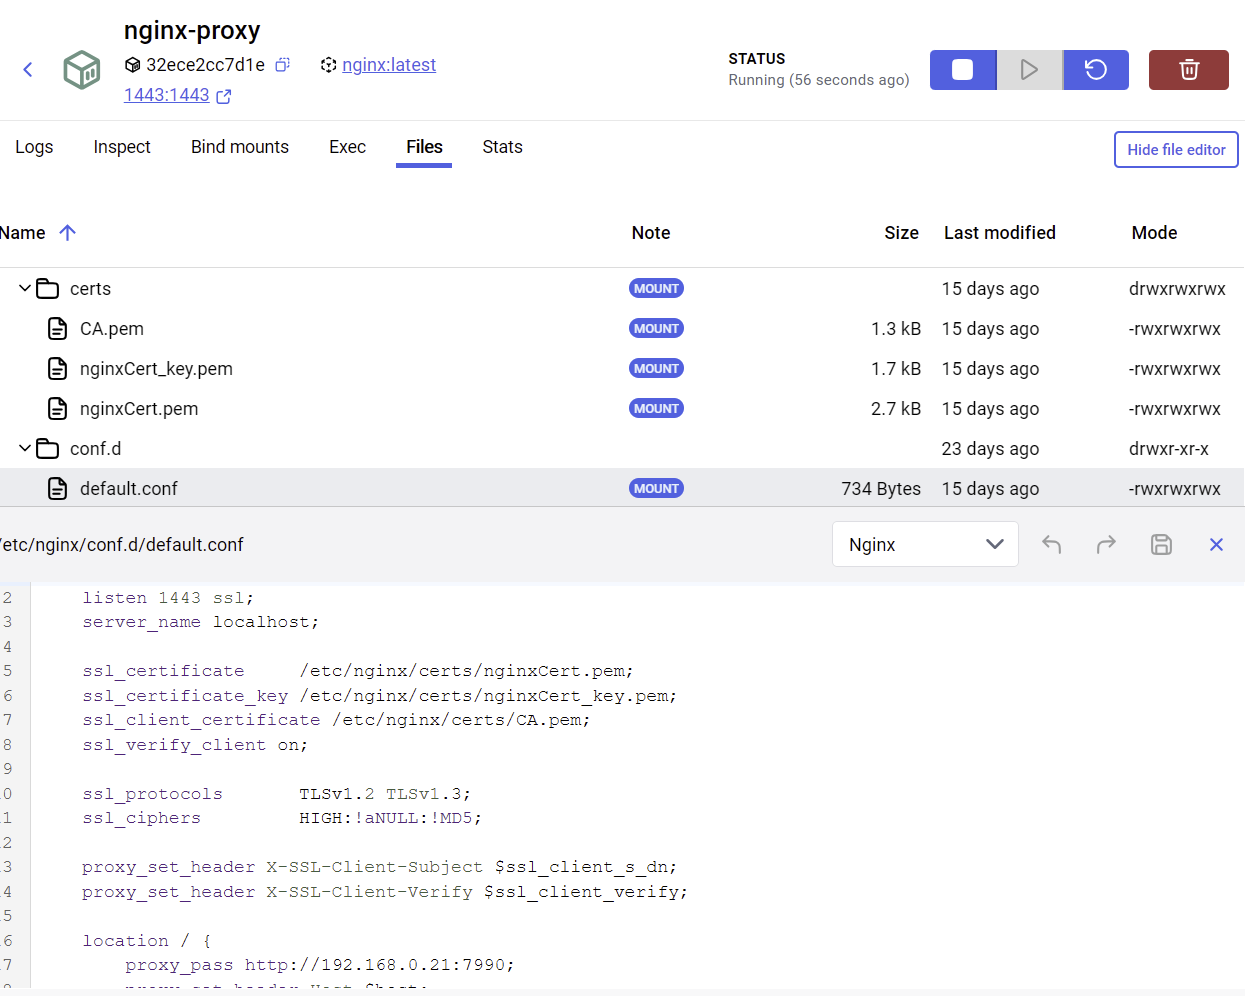1245x996 pixels.
Task: Click the 2.7 kB size of nginxCert.pem
Action: [x=896, y=409]
